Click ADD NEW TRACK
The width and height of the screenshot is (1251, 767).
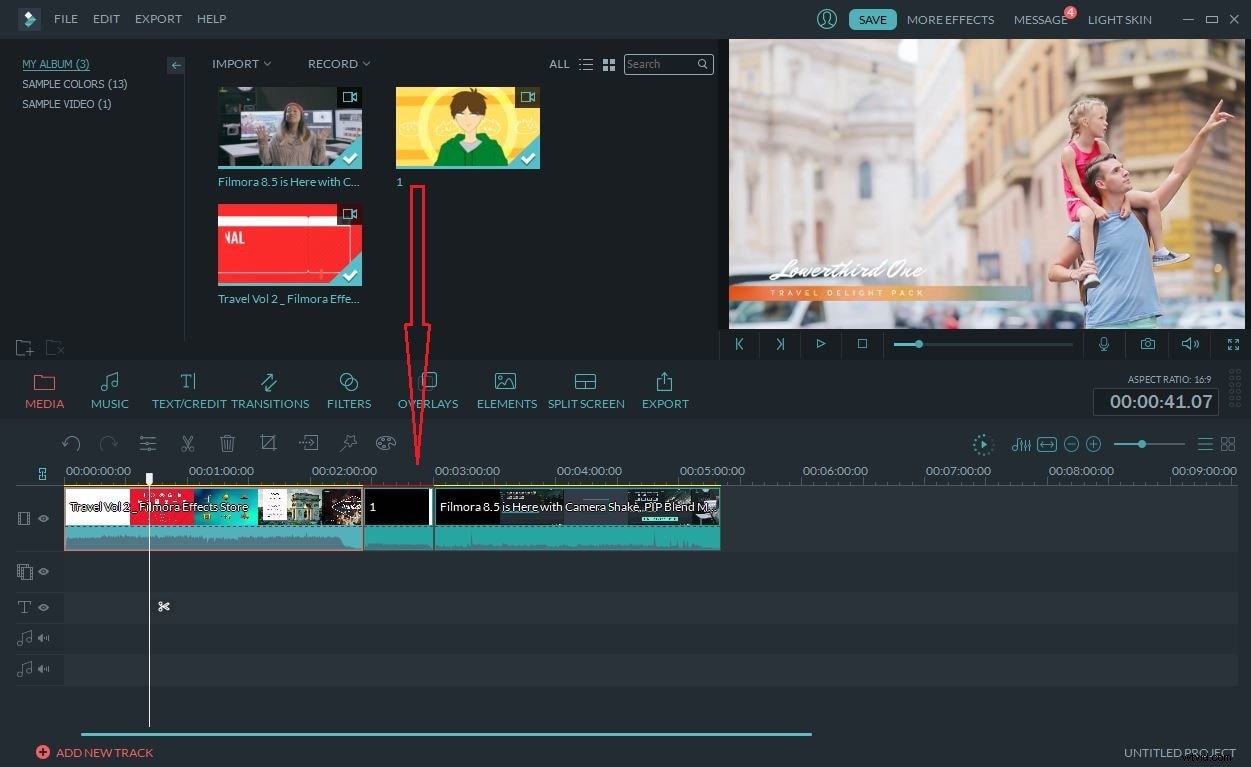point(95,752)
